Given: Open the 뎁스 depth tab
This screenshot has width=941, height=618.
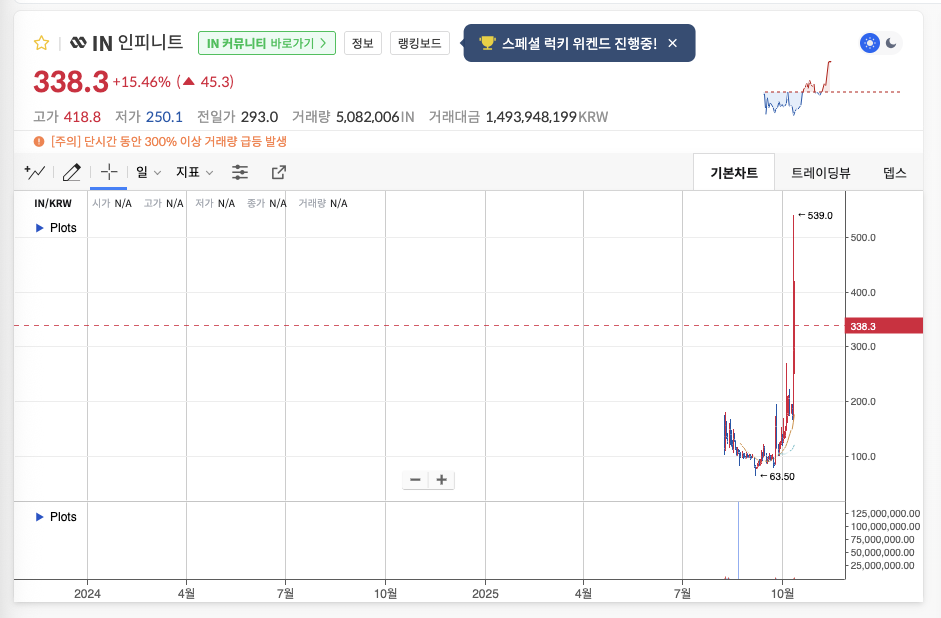Looking at the screenshot, I should pos(894,172).
